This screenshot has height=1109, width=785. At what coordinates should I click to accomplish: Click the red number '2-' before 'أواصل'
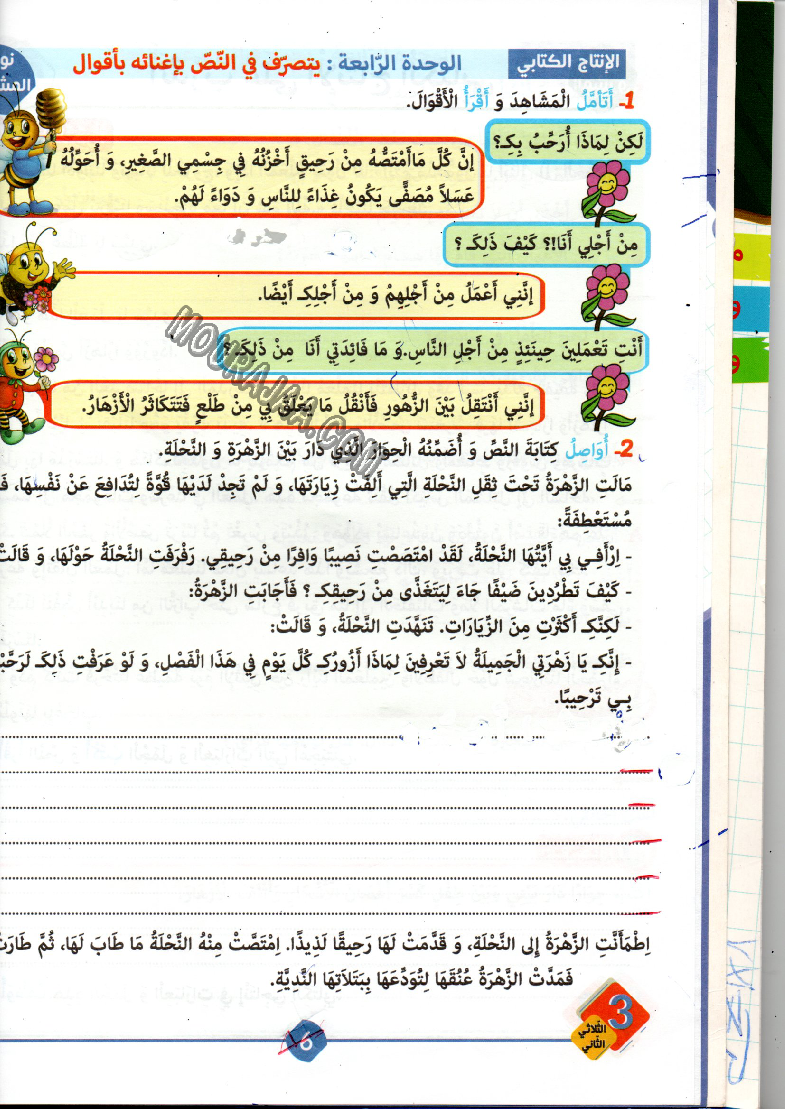623,450
